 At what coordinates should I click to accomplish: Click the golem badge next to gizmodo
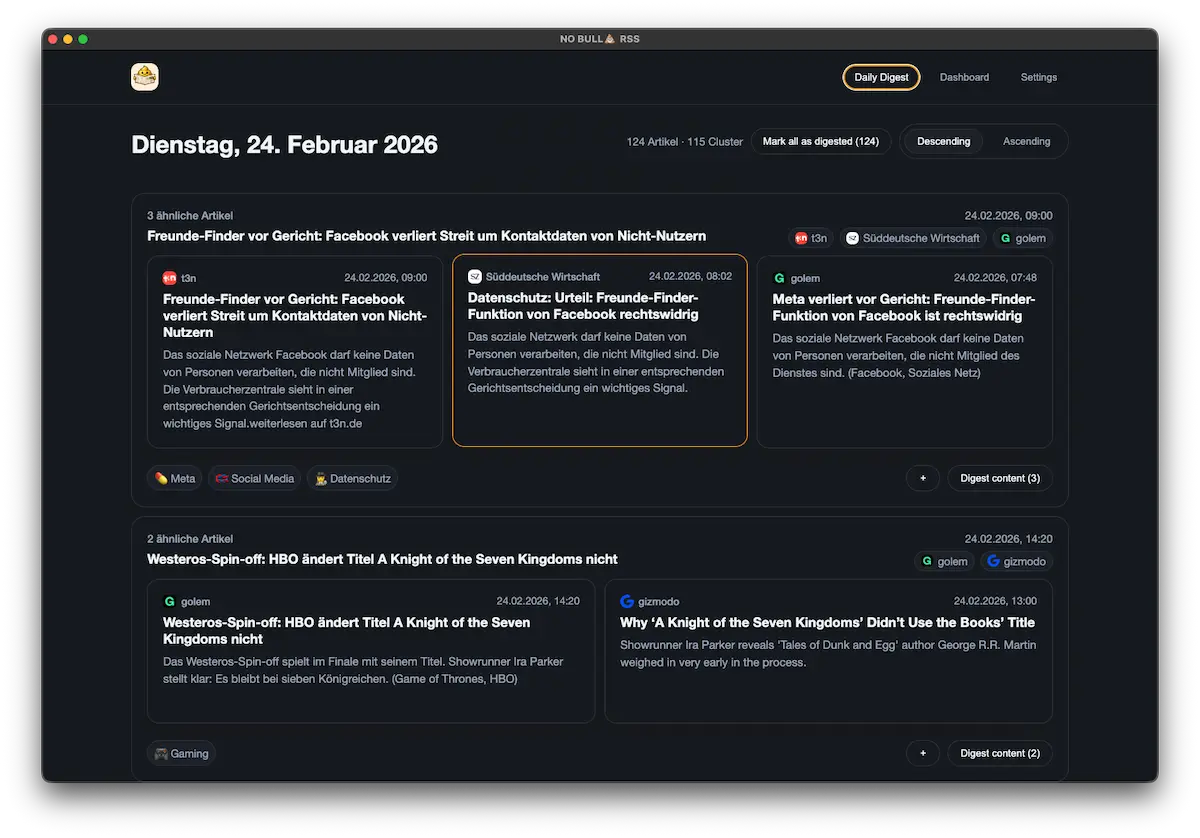coord(944,561)
